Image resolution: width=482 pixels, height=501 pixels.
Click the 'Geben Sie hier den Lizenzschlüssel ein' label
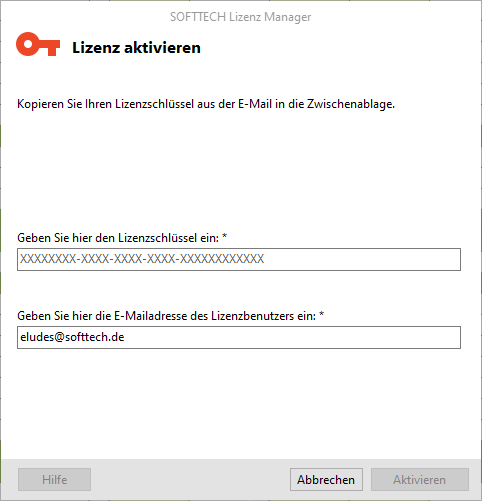118,238
